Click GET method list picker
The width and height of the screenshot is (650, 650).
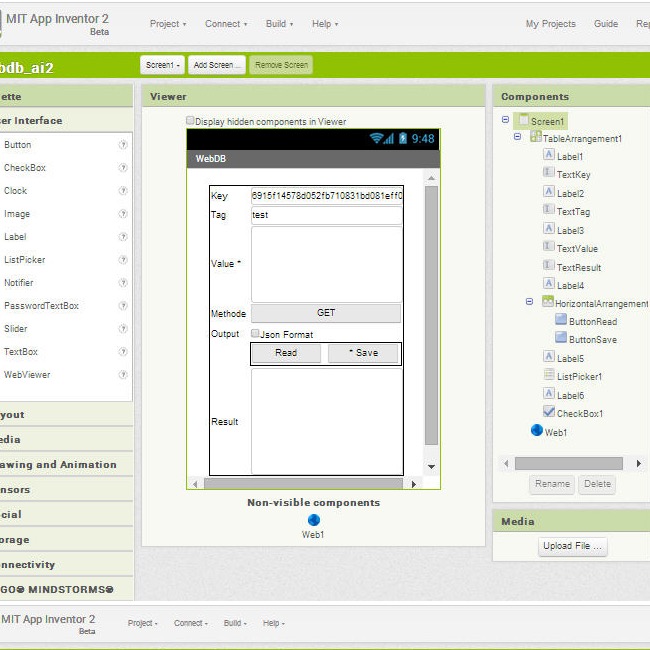(326, 313)
